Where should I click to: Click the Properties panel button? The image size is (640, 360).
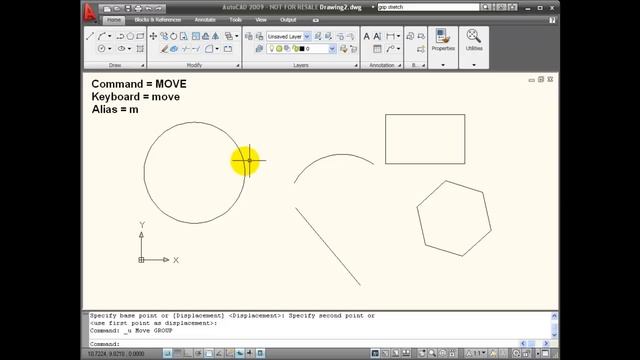443,40
